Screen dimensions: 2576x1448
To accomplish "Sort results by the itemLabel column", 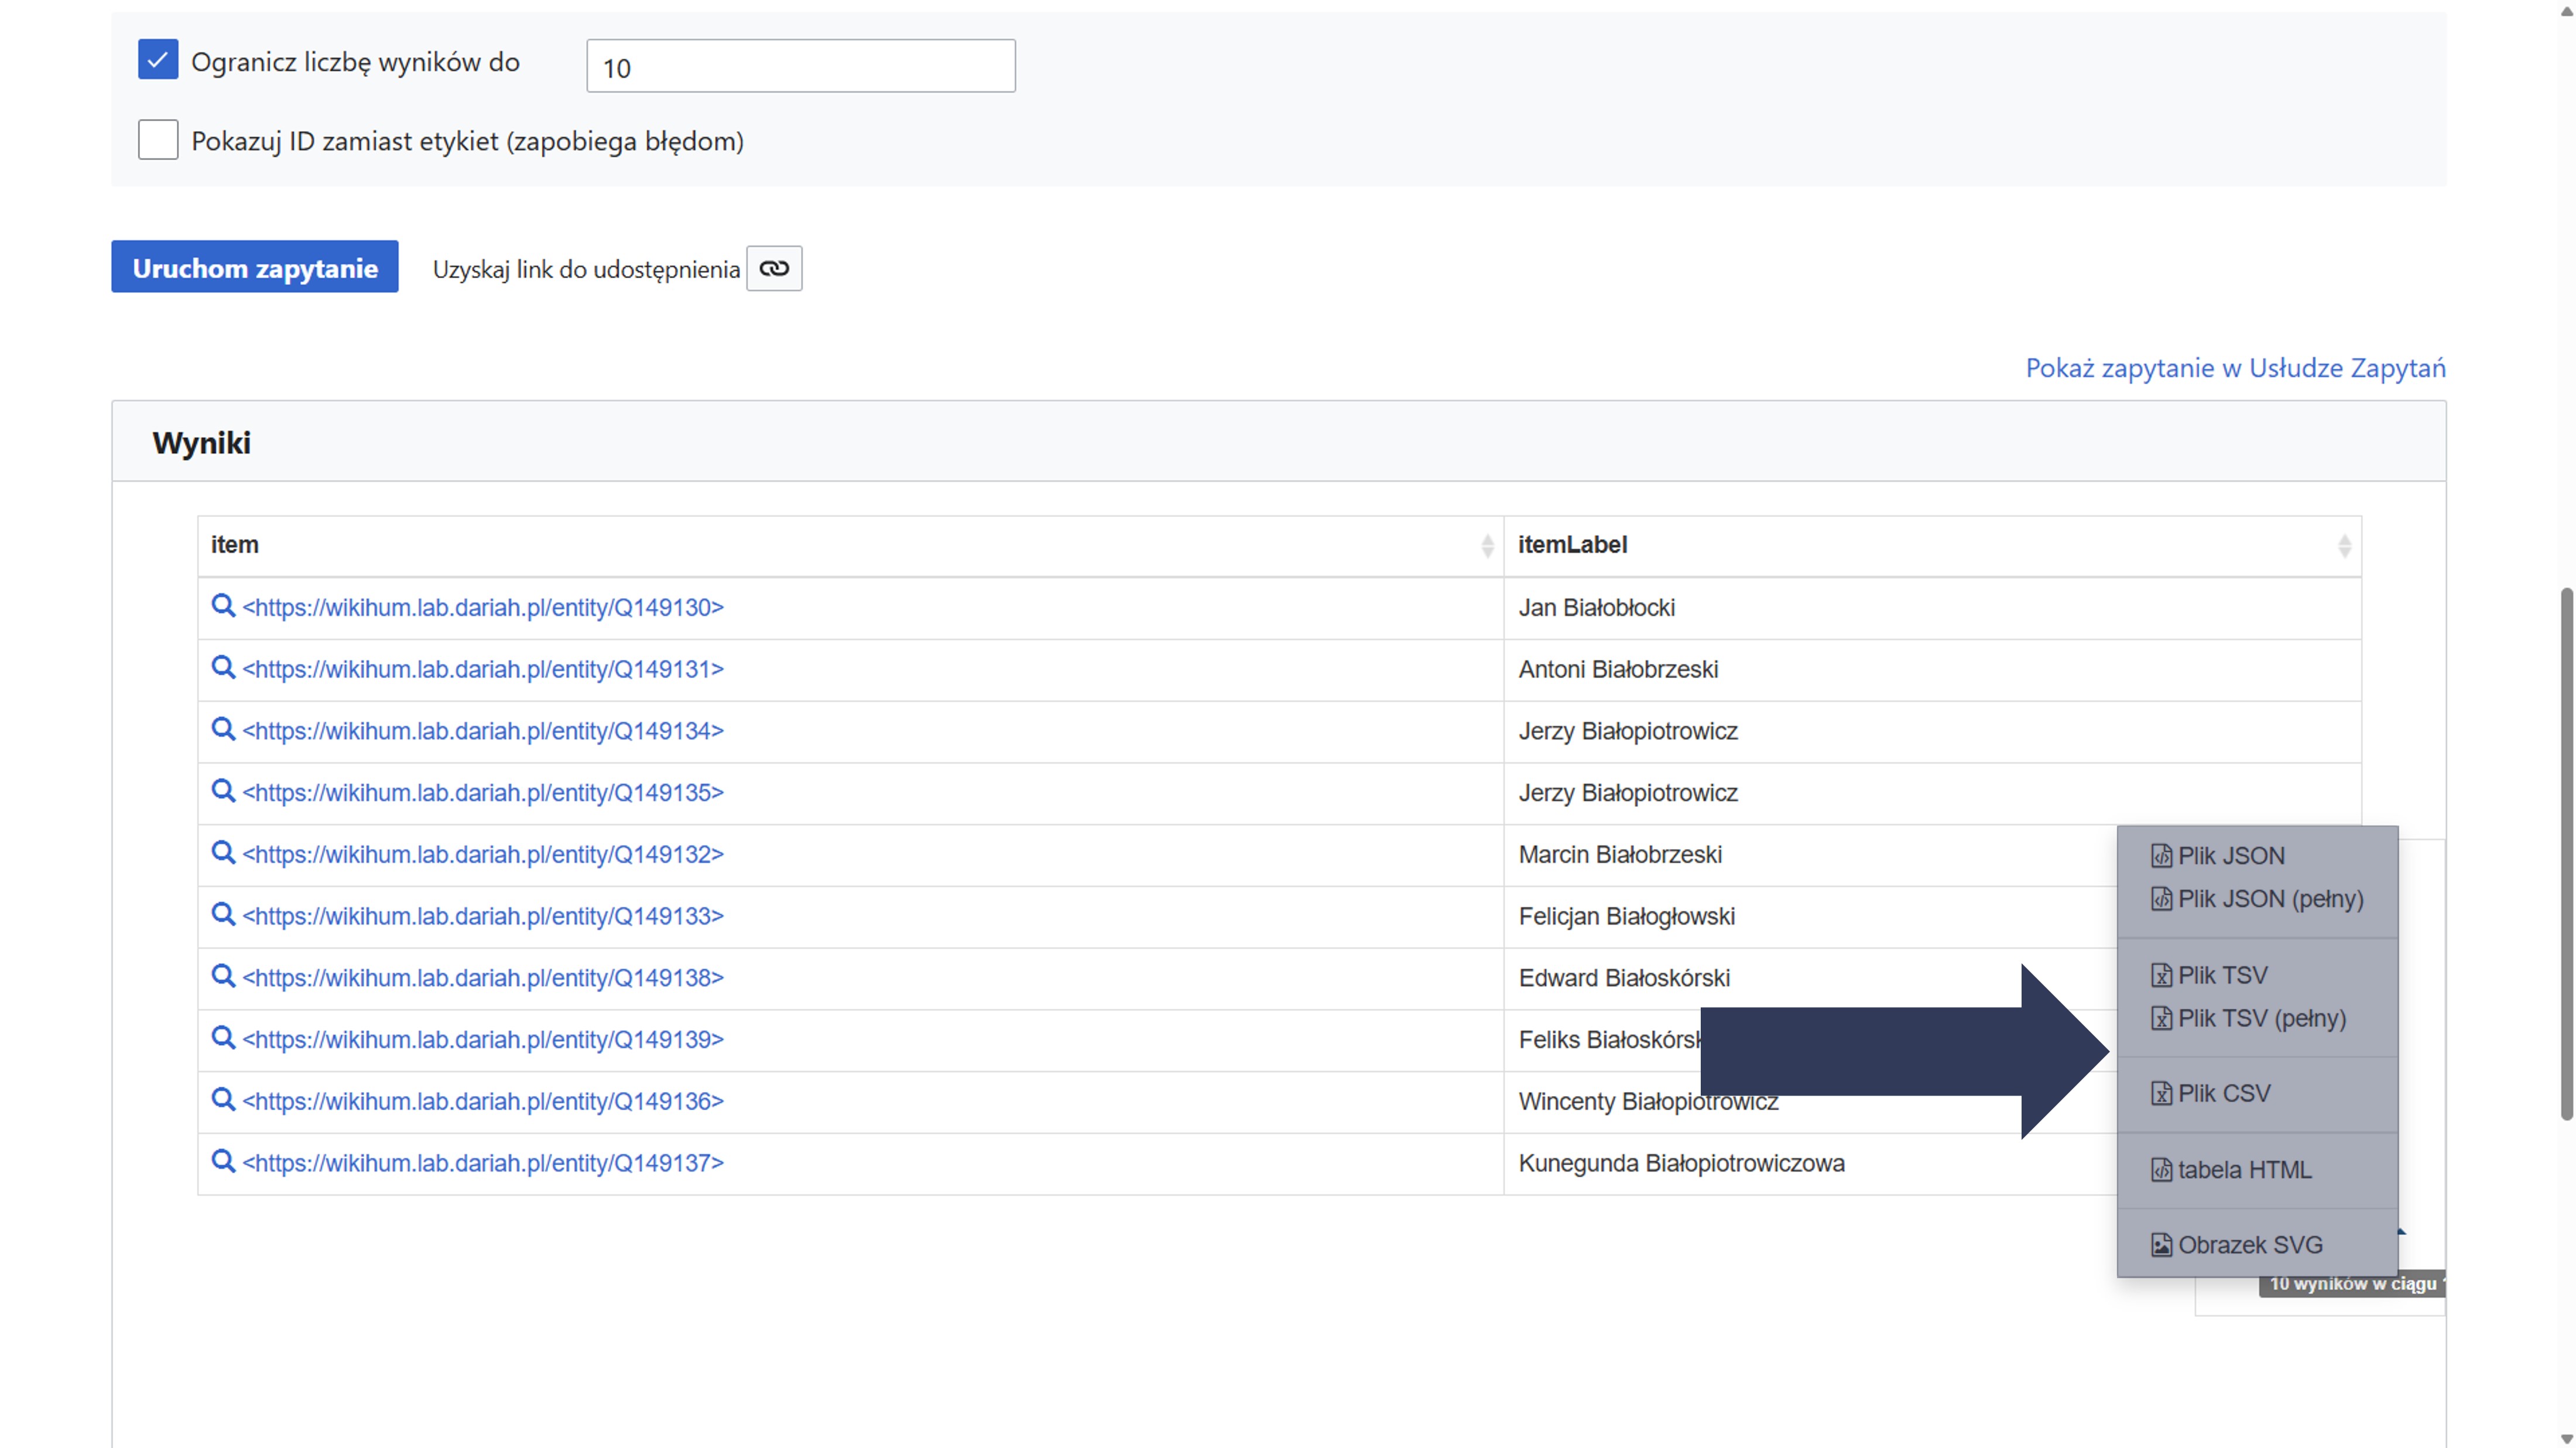I will (2343, 545).
